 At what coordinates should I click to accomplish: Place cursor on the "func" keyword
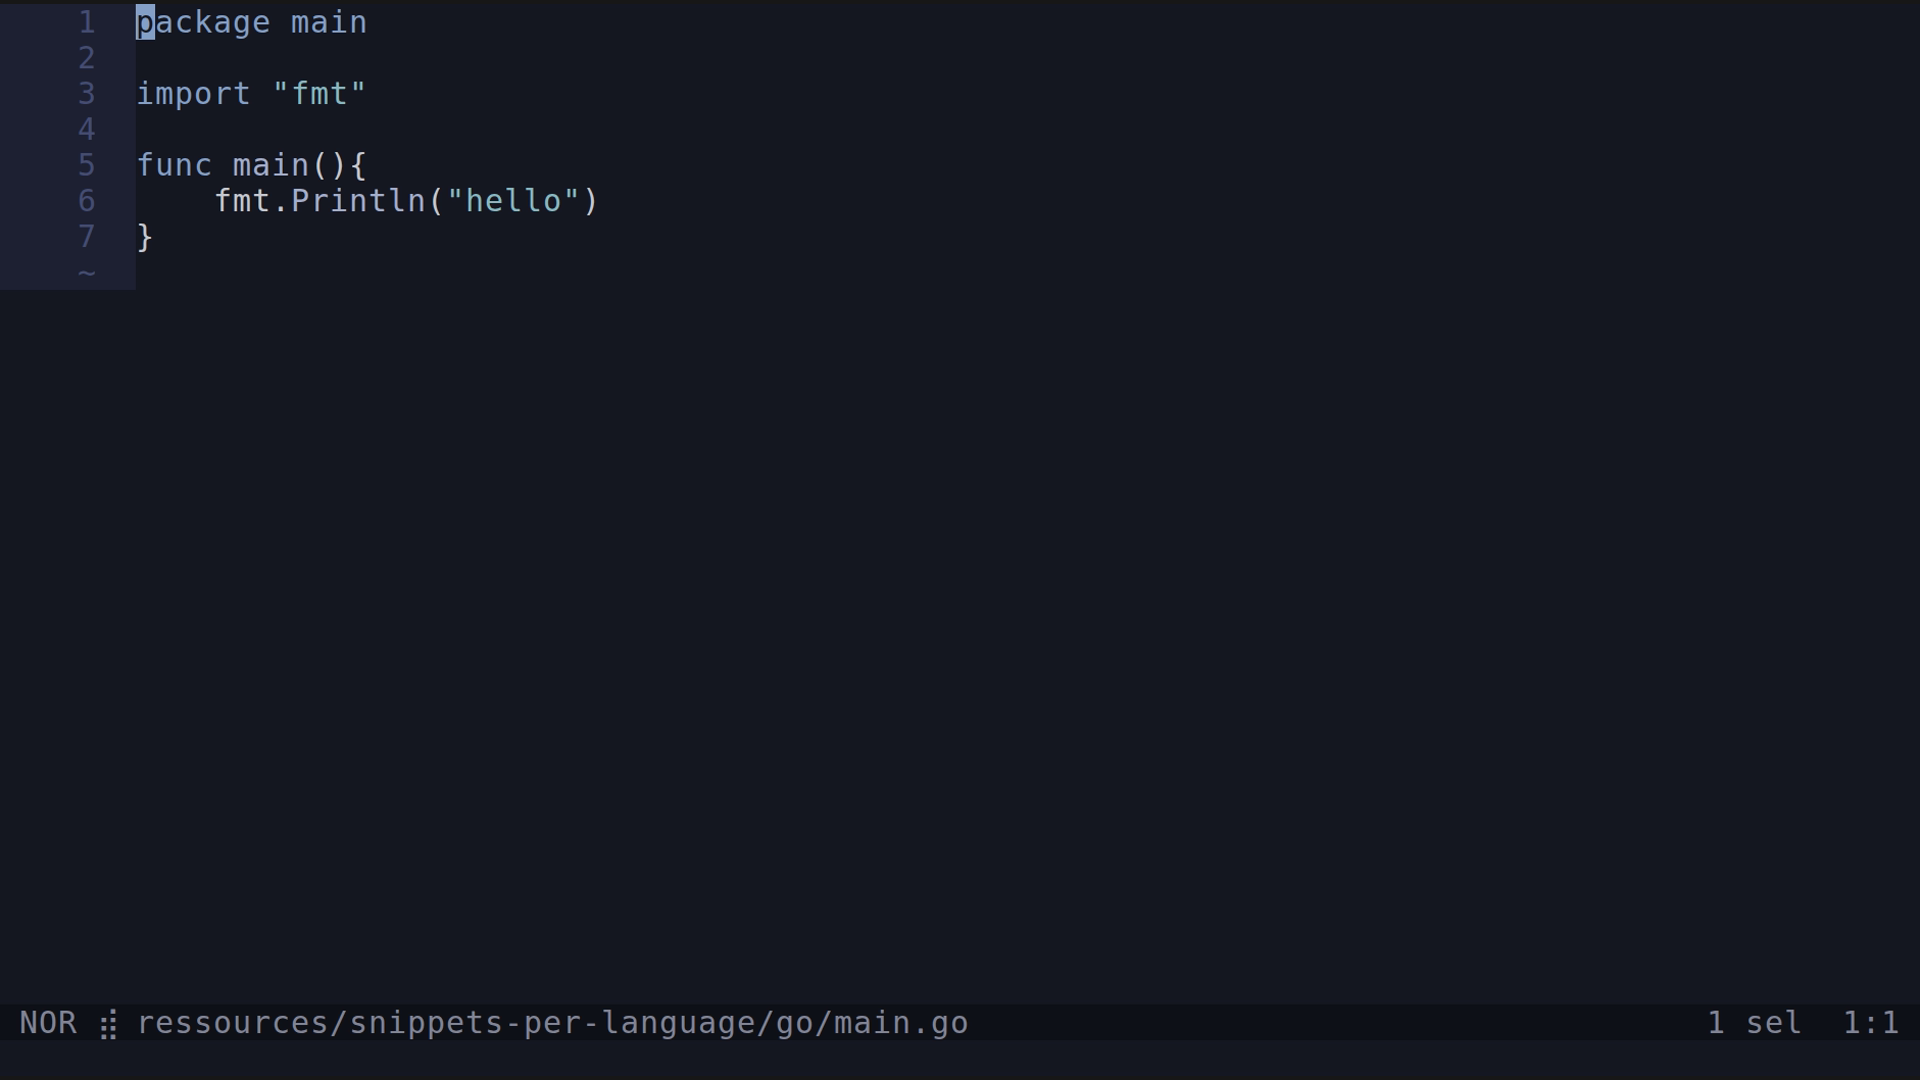click(x=174, y=165)
